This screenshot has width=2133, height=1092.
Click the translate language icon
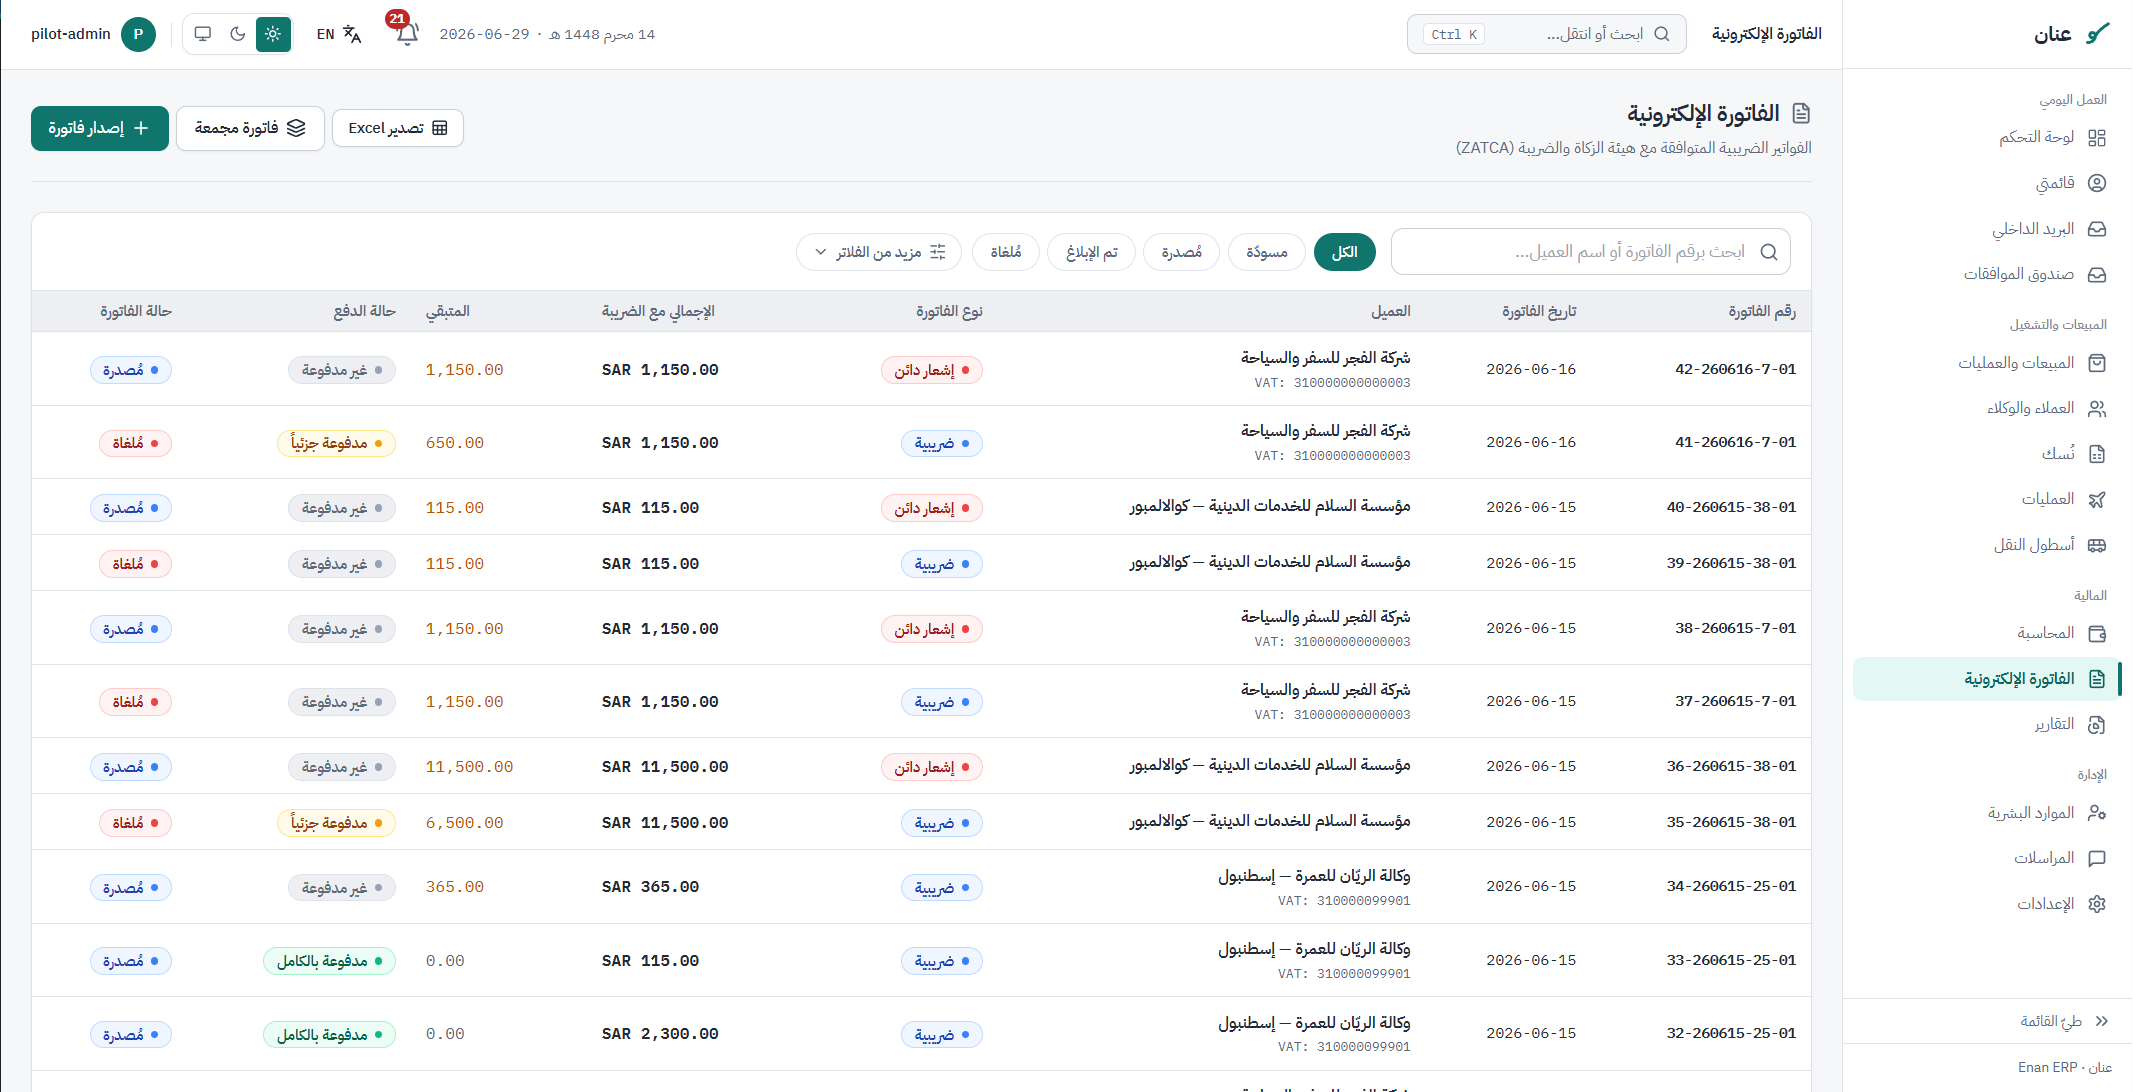coord(352,34)
